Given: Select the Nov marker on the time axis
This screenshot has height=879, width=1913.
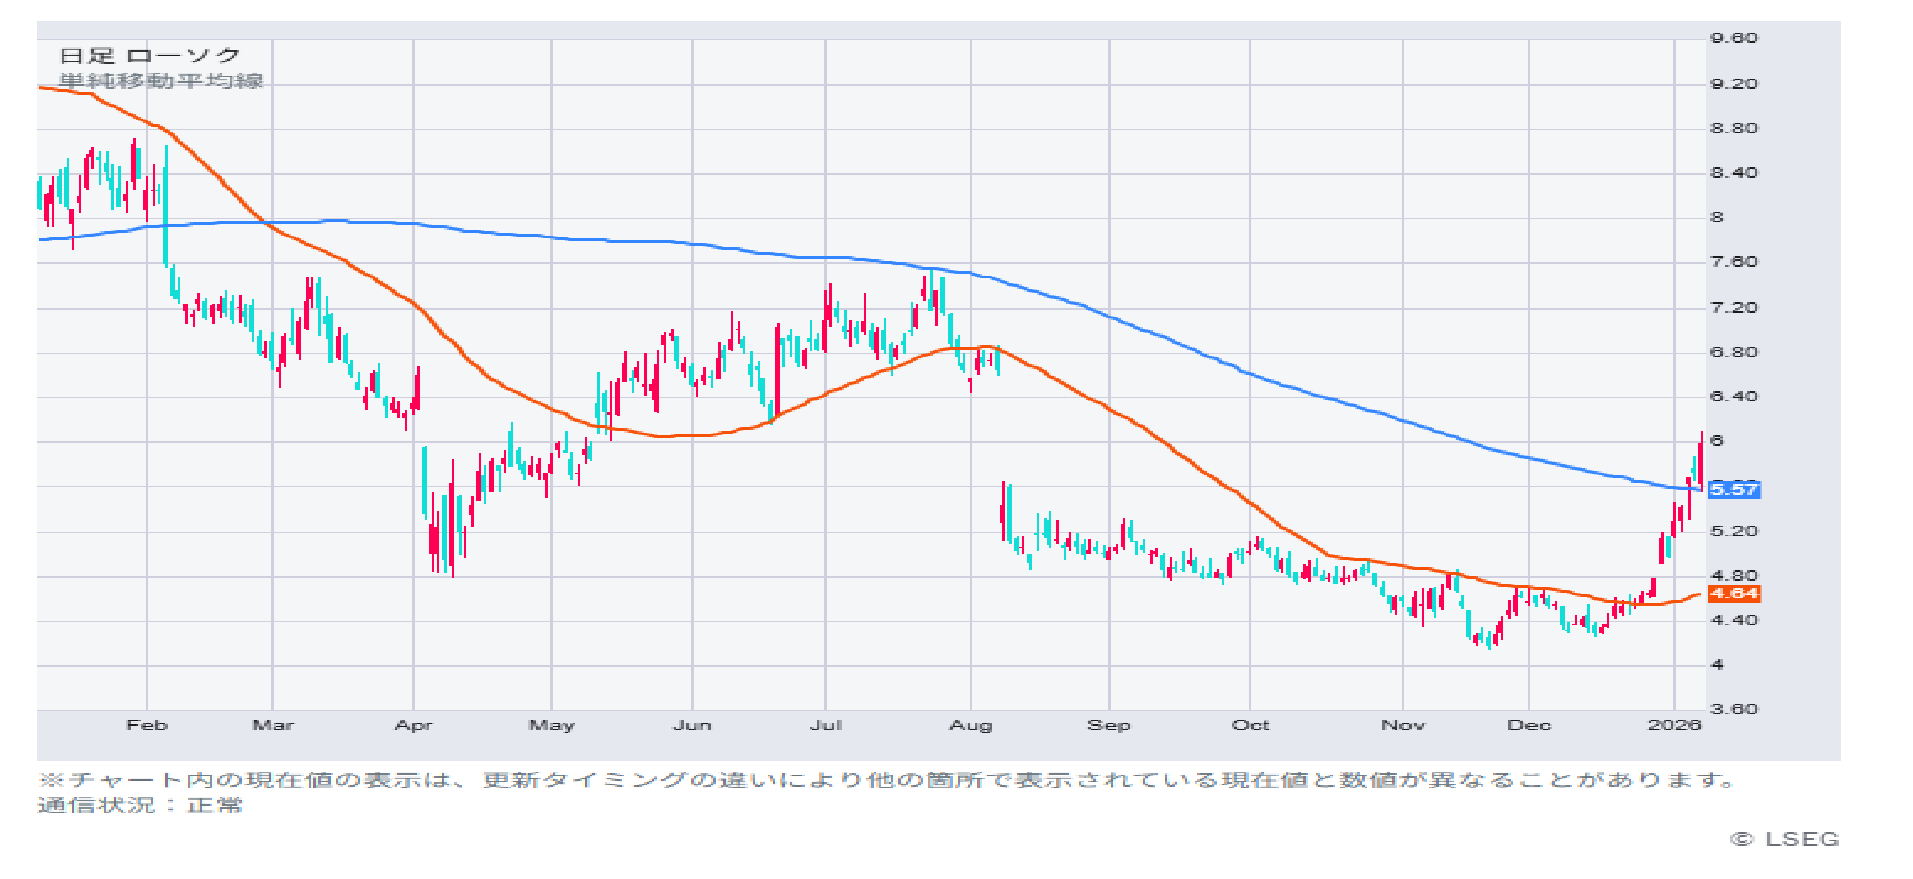Looking at the screenshot, I should [x=1403, y=725].
